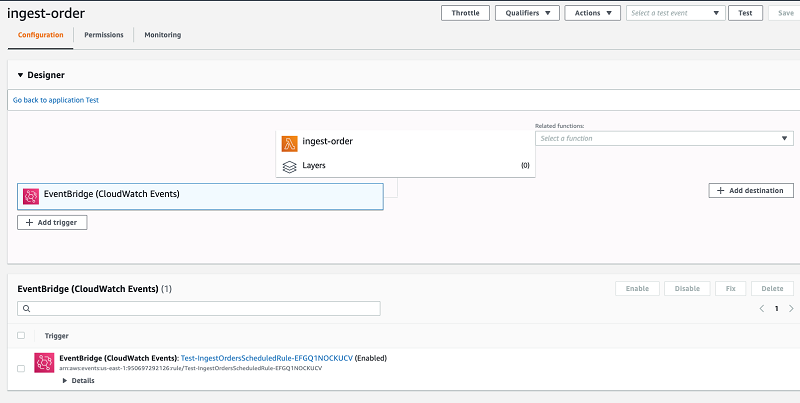The image size is (800, 403).
Task: Select the ingest-order function node in Designer
Action: pyautogui.click(x=405, y=142)
